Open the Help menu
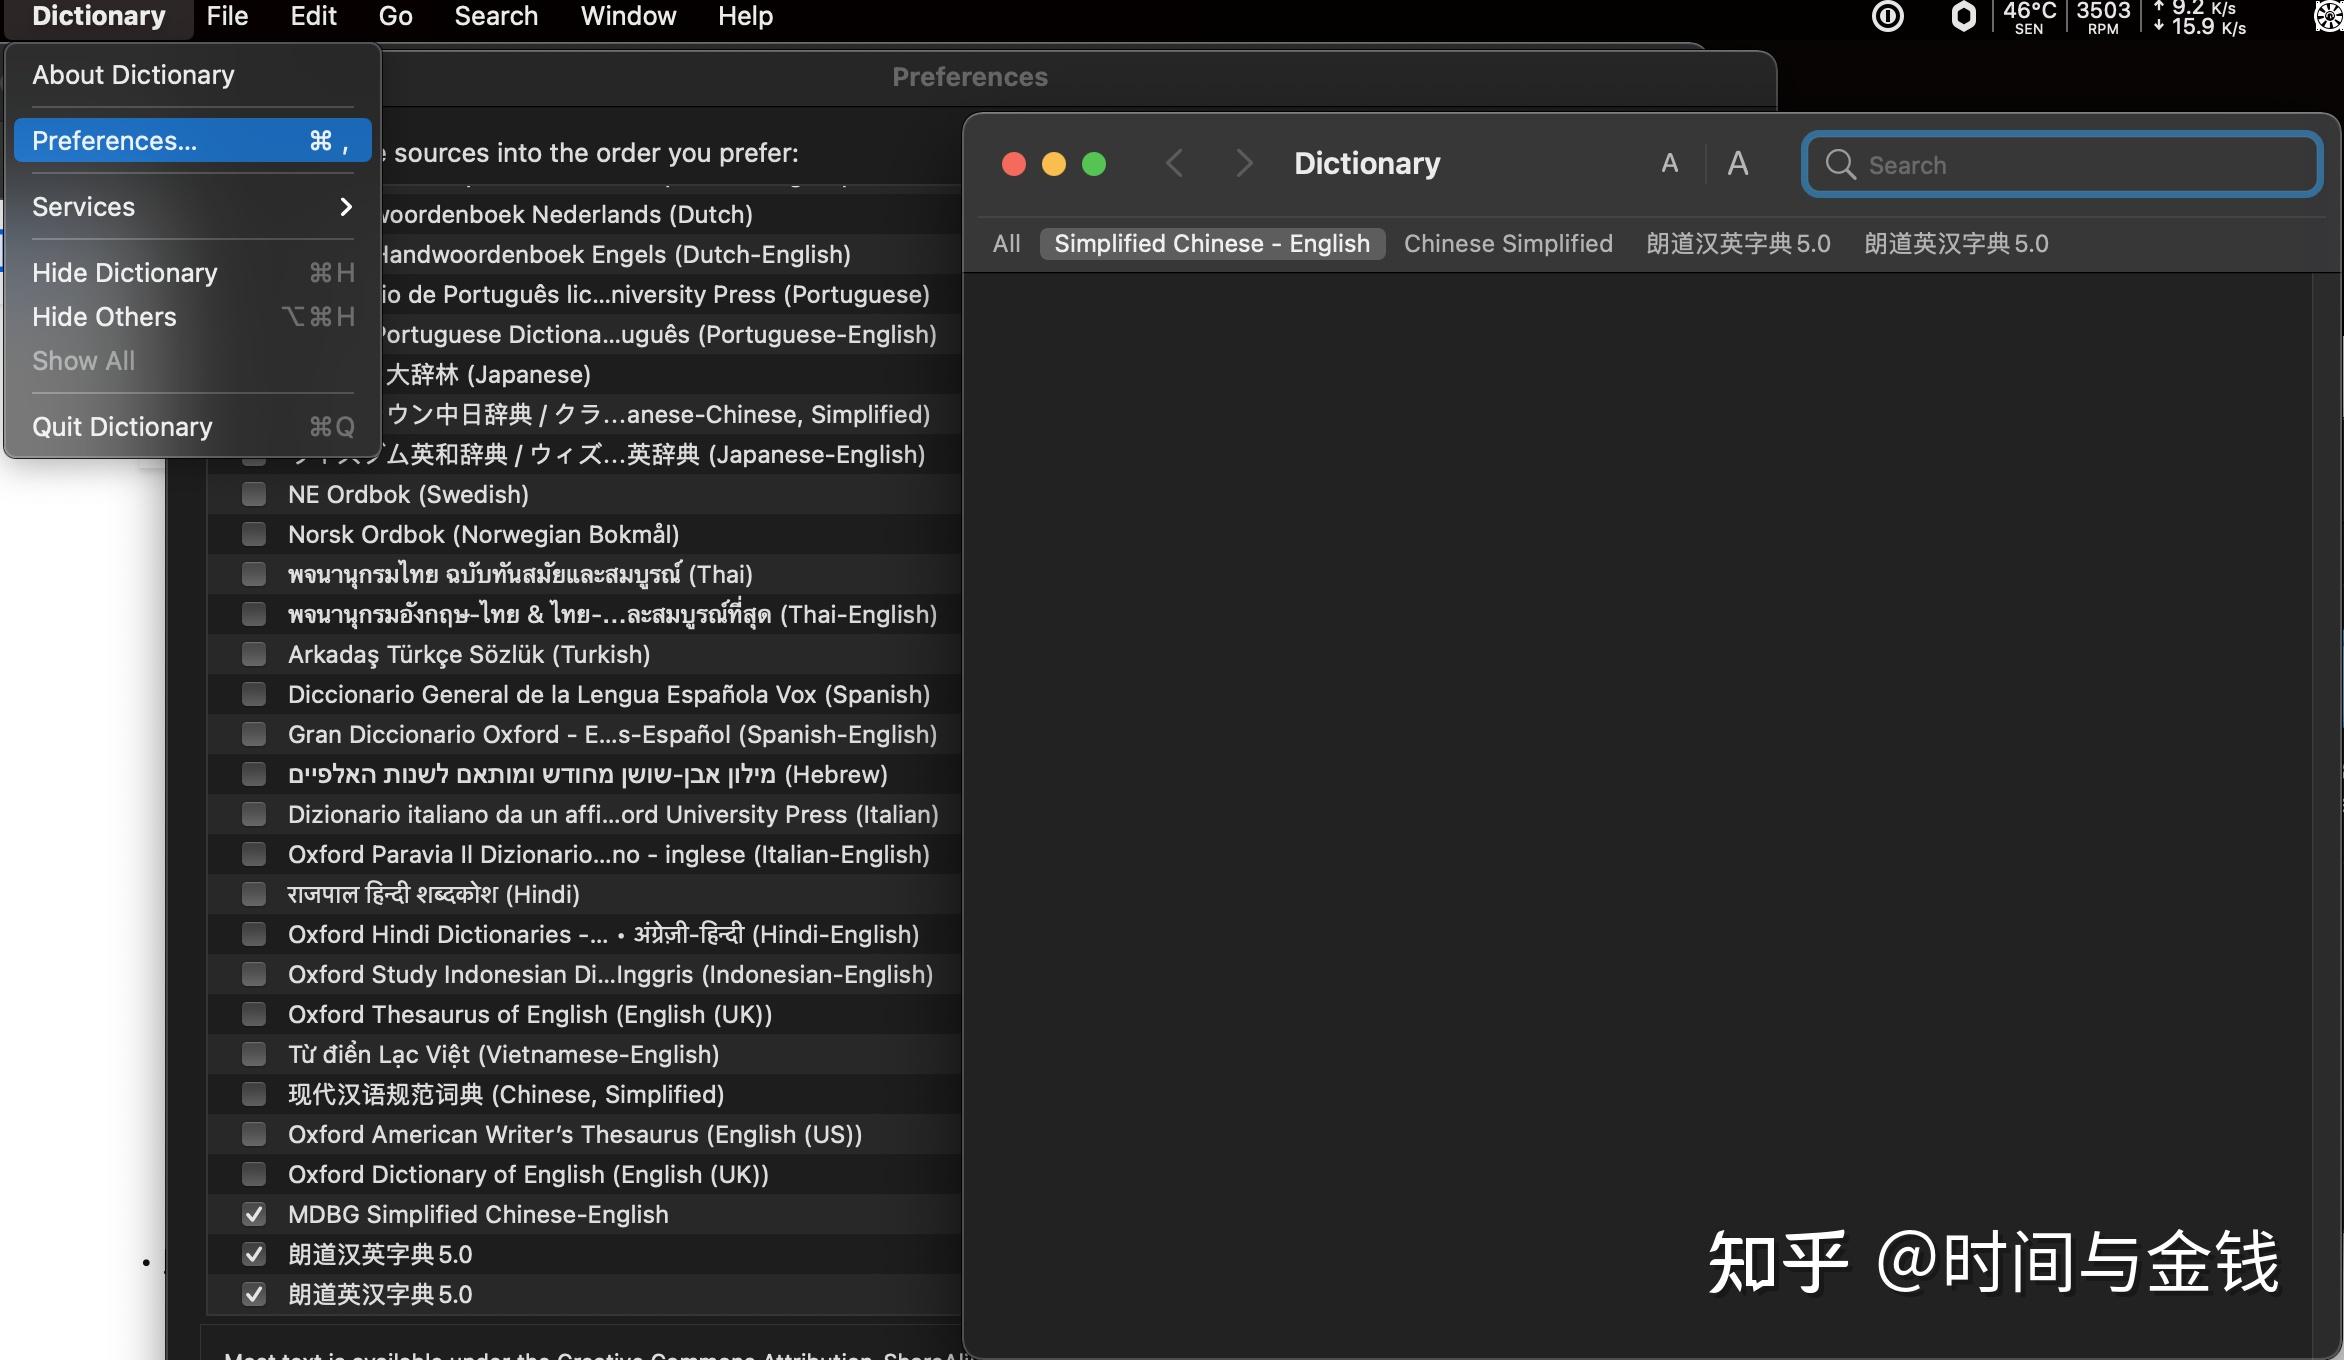The width and height of the screenshot is (2344, 1360). [x=745, y=17]
